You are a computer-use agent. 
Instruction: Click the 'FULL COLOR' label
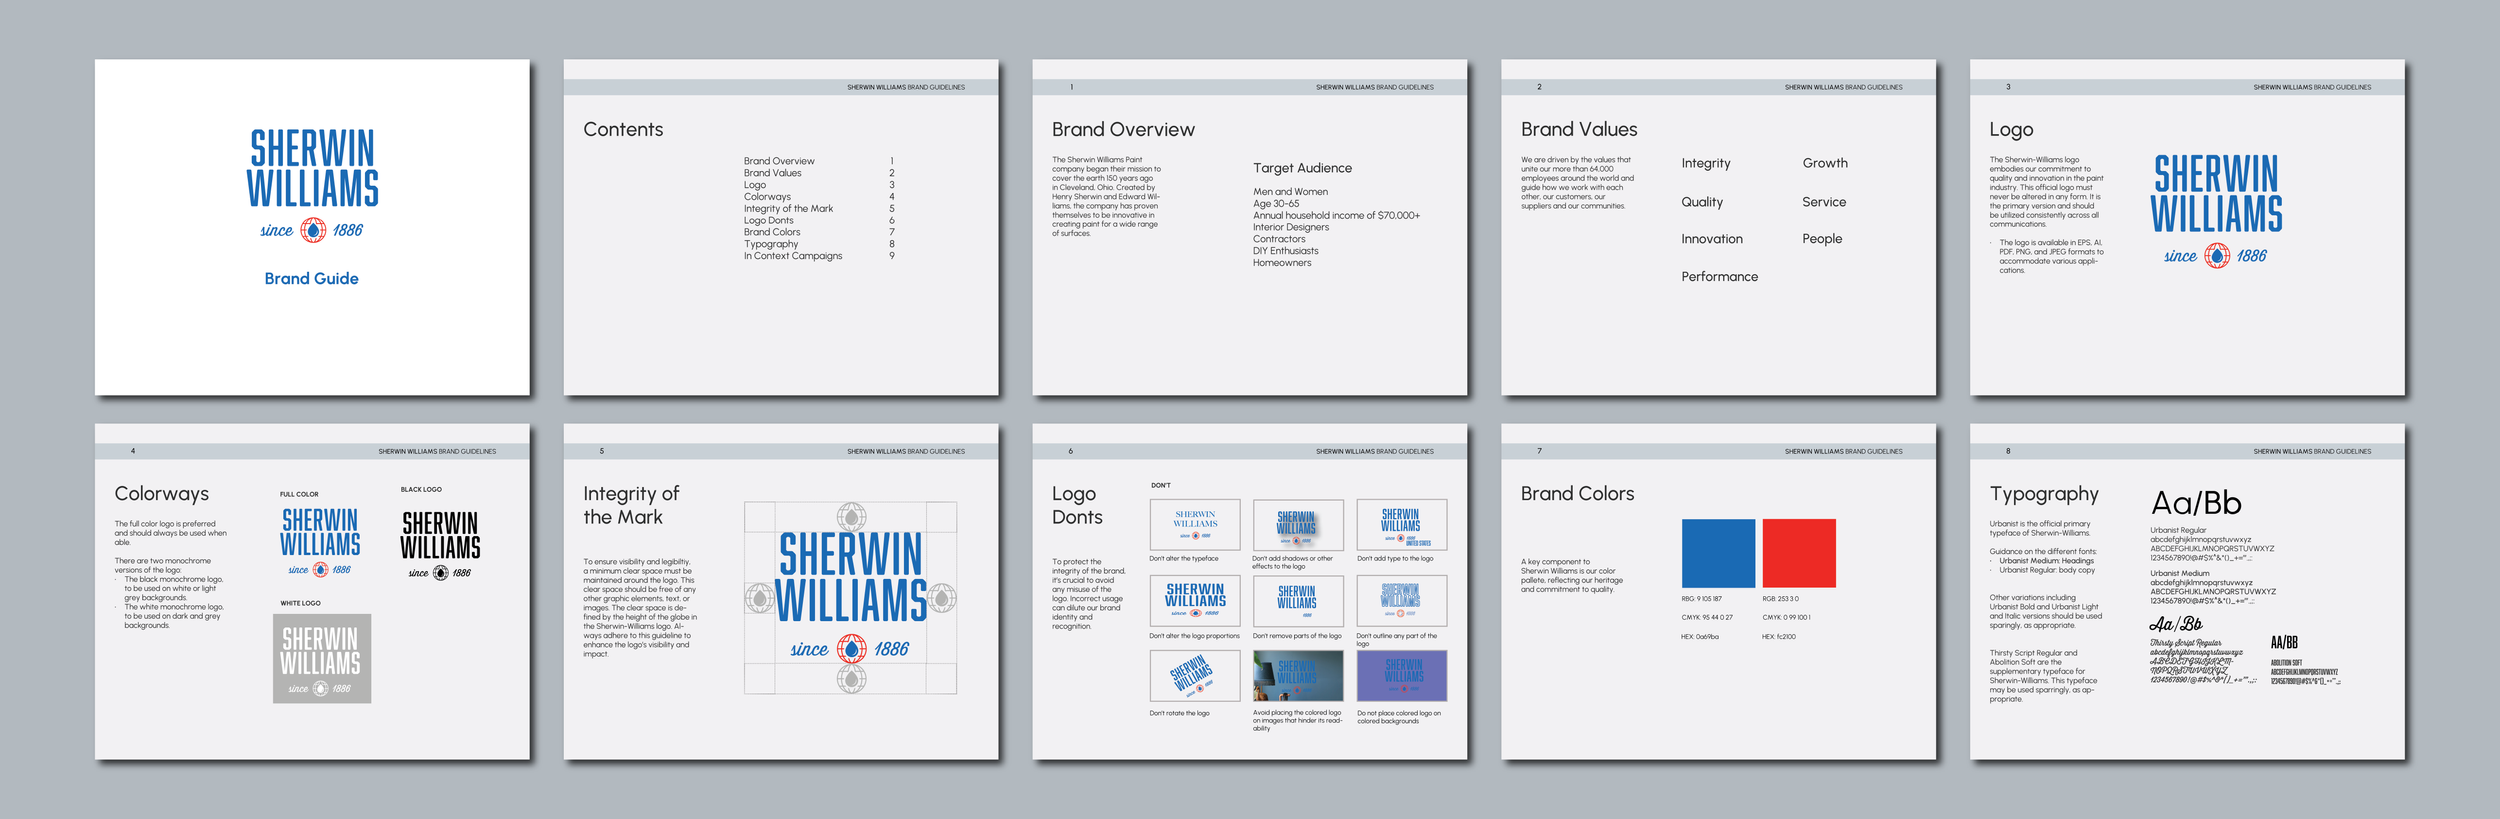299,494
